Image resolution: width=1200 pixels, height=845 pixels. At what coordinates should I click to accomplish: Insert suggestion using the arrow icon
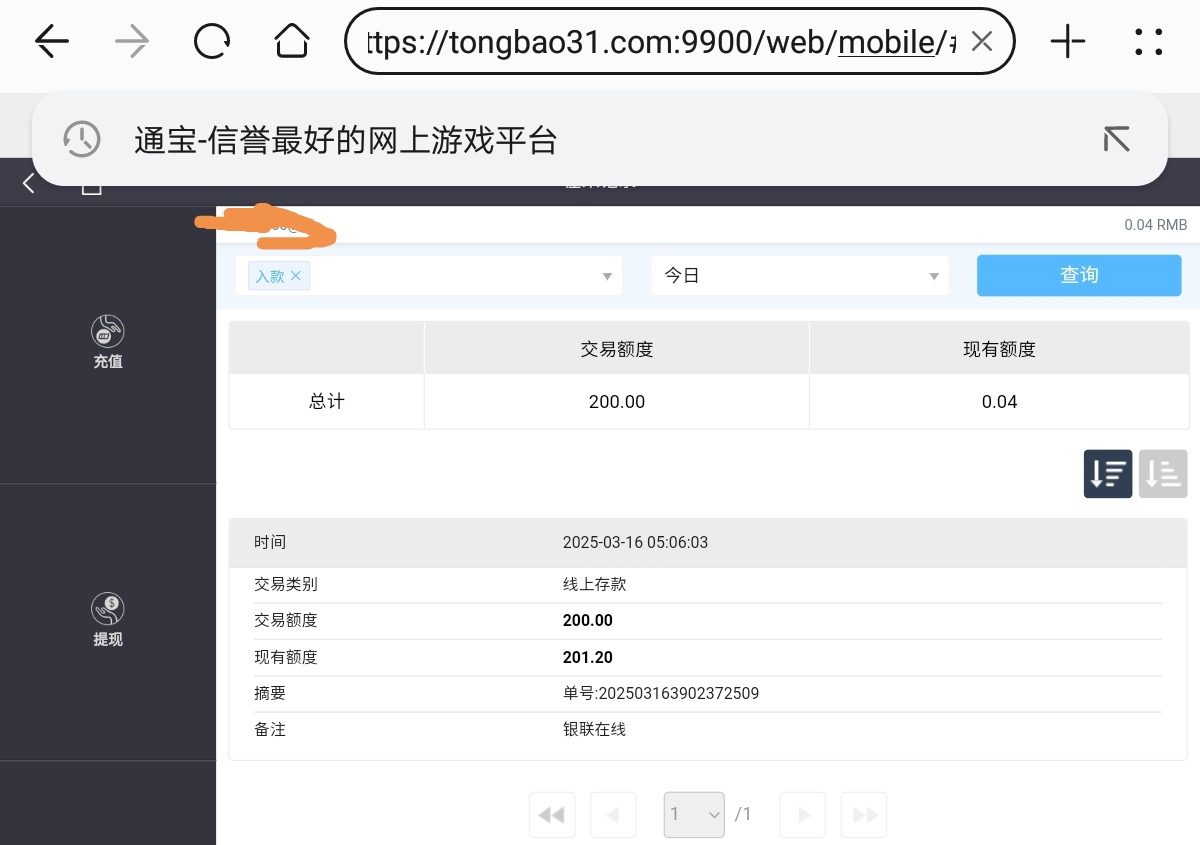click(x=1116, y=140)
